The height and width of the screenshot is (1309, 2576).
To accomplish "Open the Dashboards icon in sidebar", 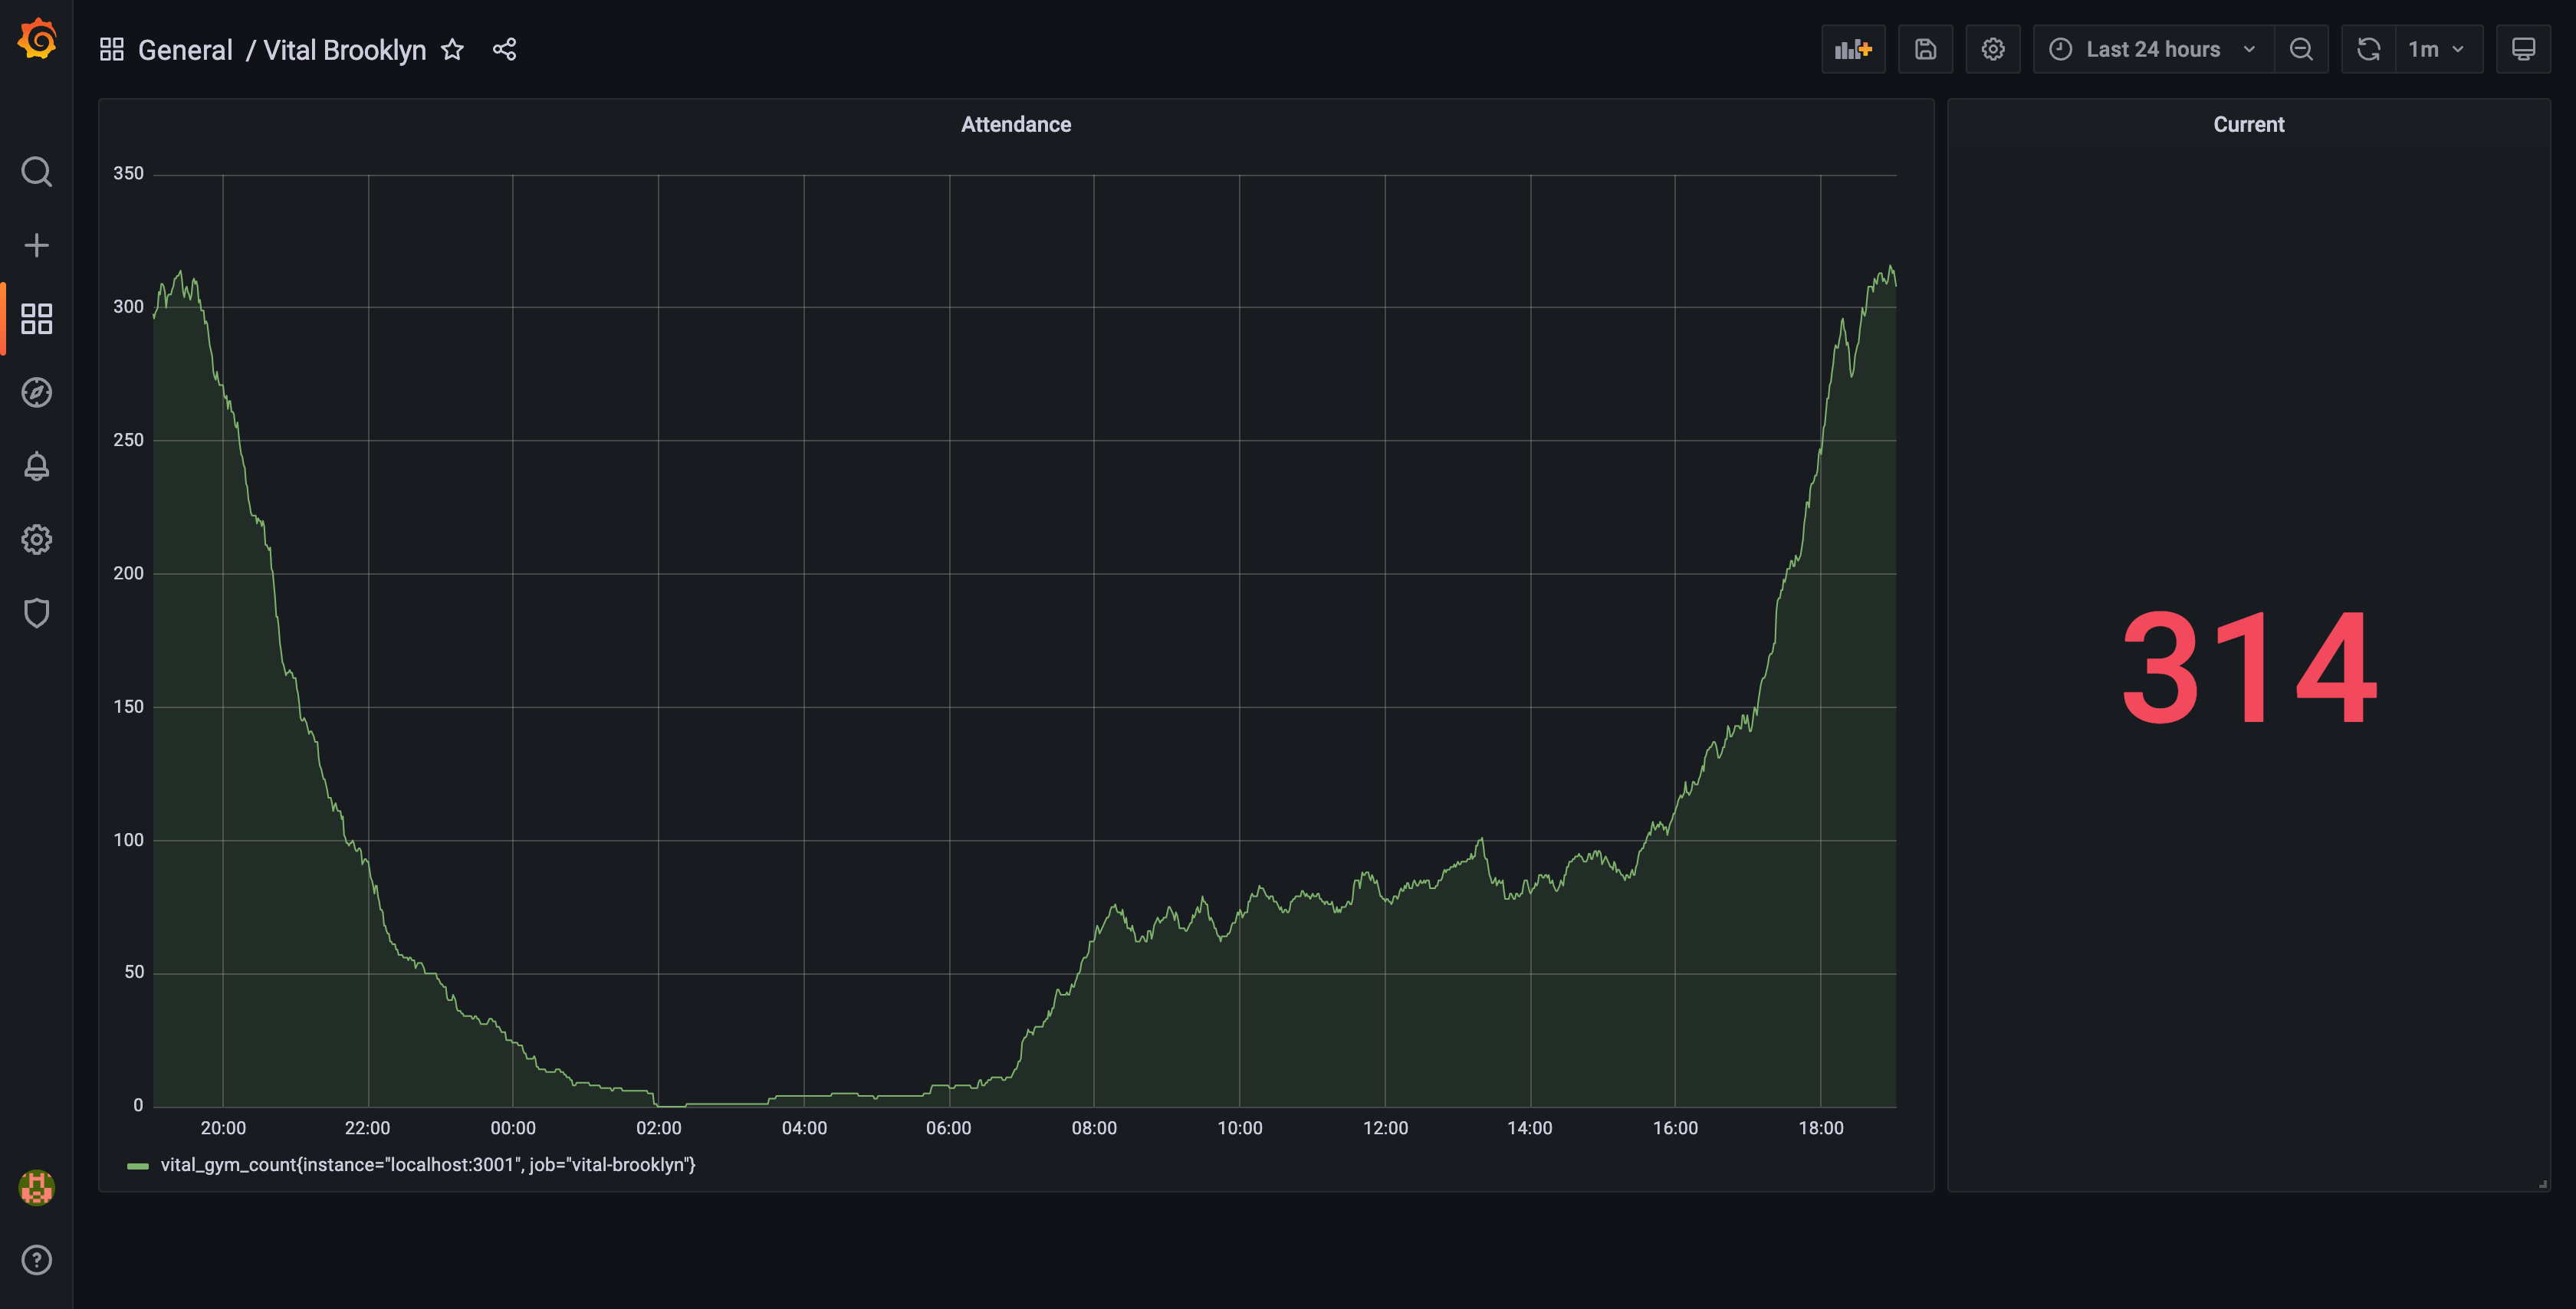I will click(x=36, y=319).
